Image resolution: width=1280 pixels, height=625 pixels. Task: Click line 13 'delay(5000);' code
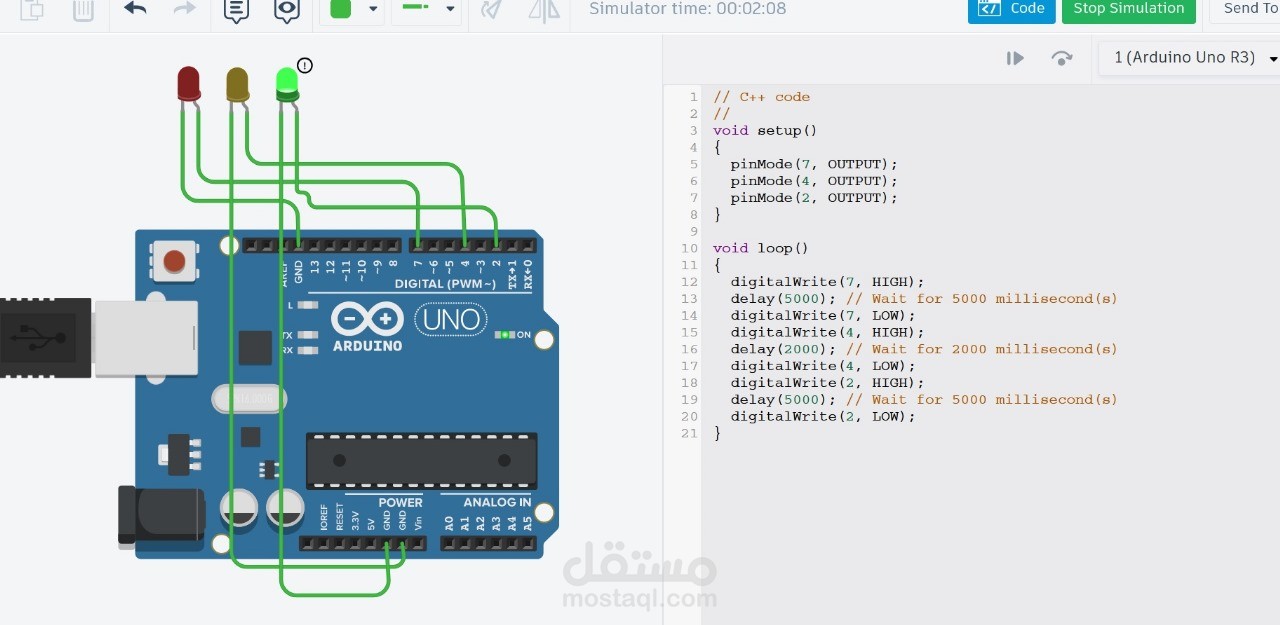coord(783,299)
